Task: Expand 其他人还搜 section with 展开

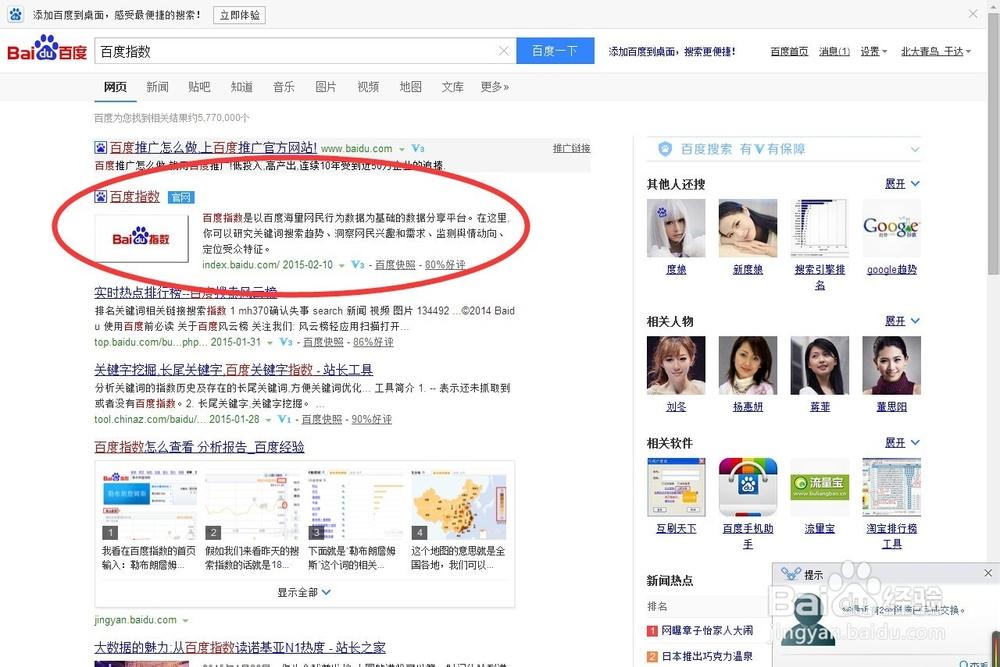Action: (x=902, y=184)
